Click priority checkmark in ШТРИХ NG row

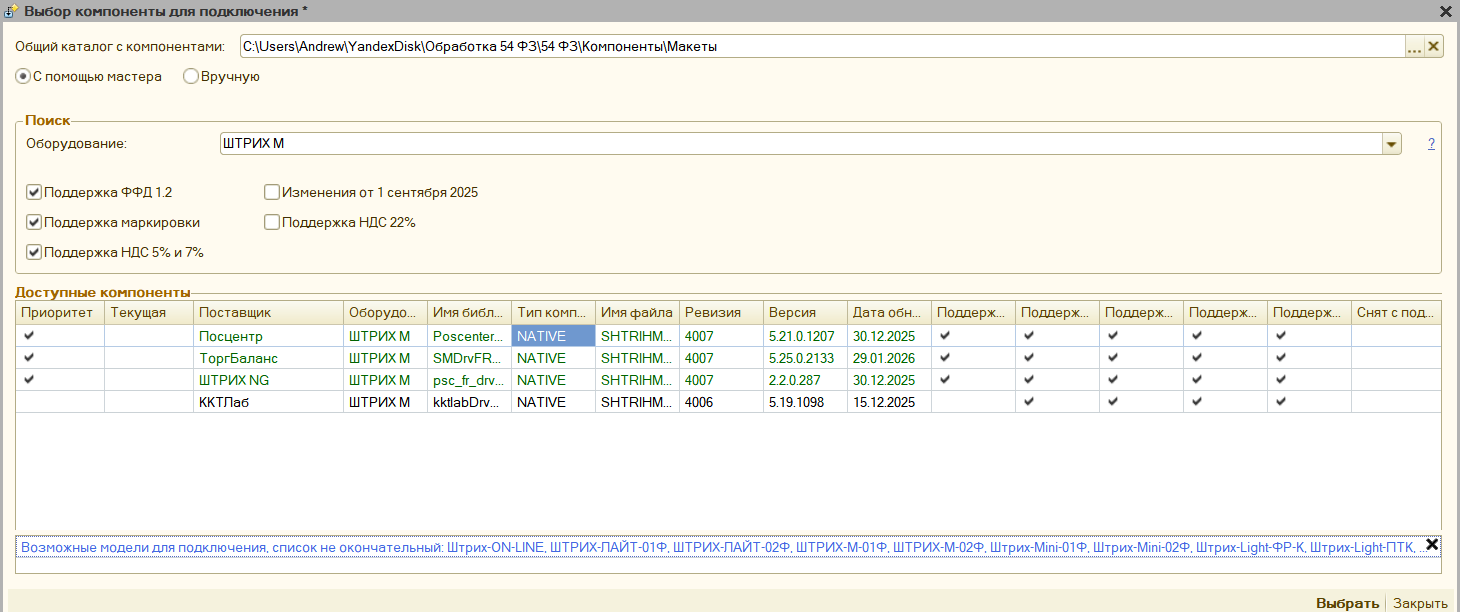click(x=29, y=380)
